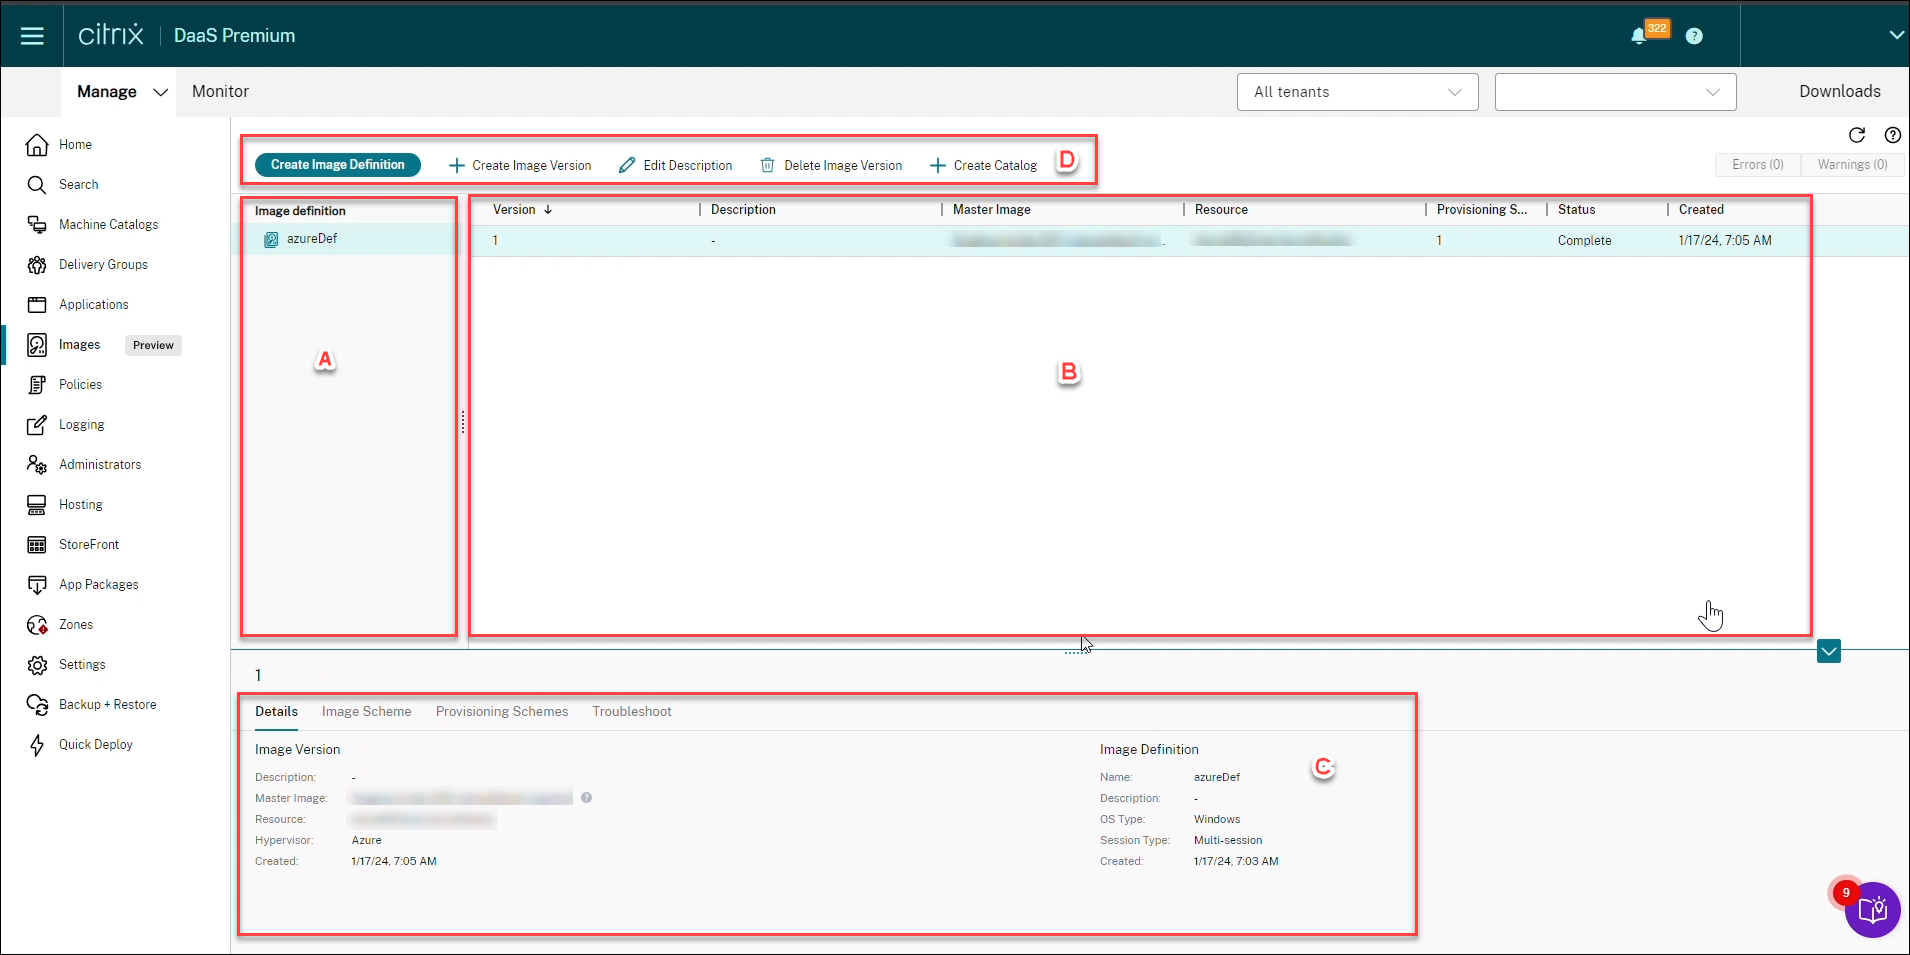
Task: Select the Delivery Groups sidebar icon
Action: point(37,264)
